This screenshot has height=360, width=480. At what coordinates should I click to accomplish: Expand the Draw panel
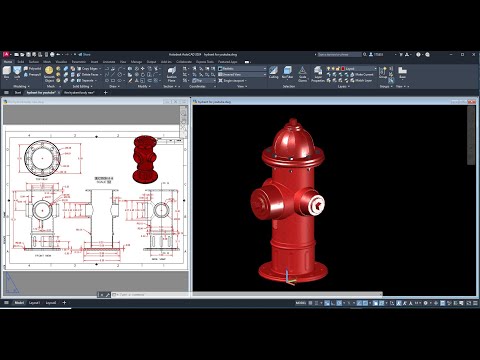coord(114,87)
